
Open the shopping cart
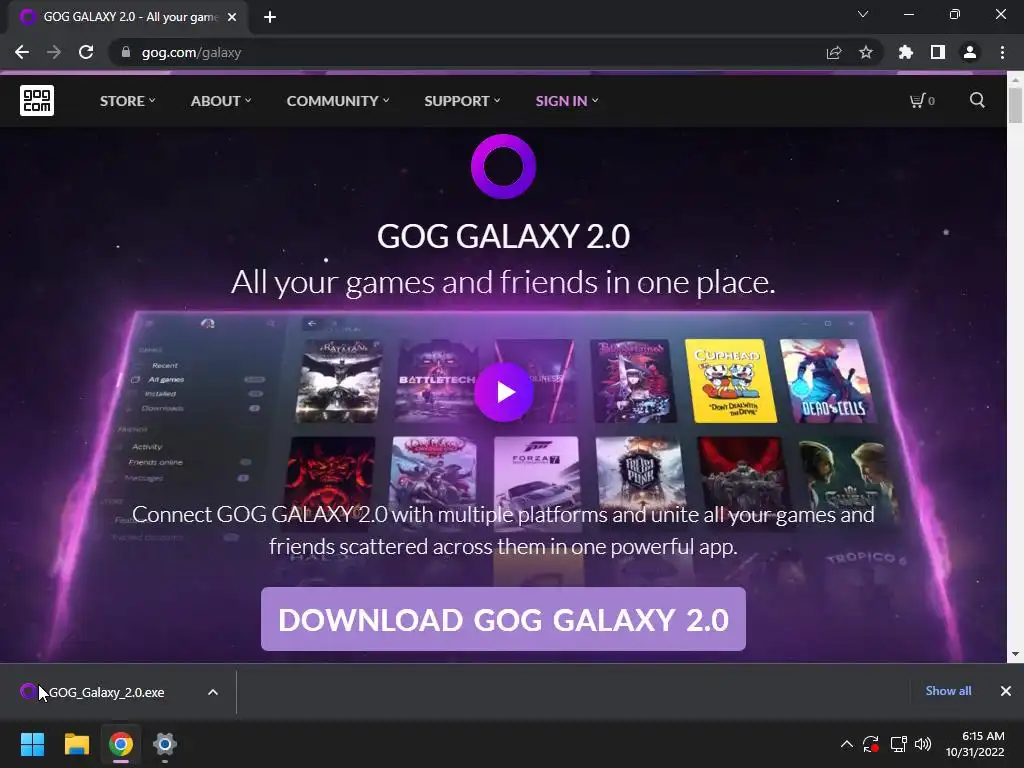(921, 101)
